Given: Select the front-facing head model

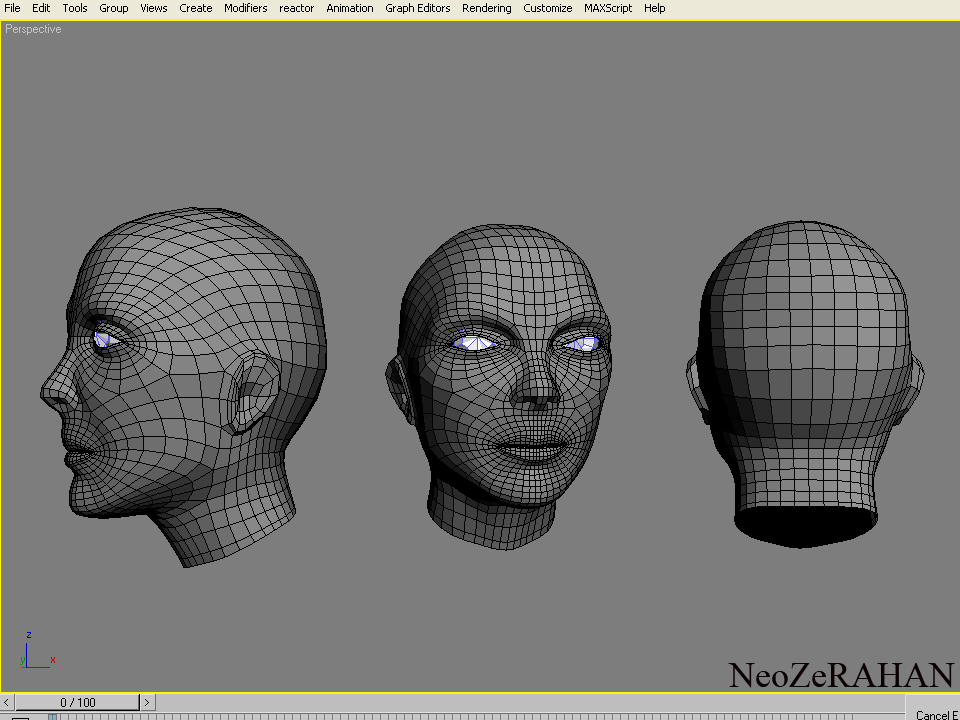Looking at the screenshot, I should pos(499,387).
